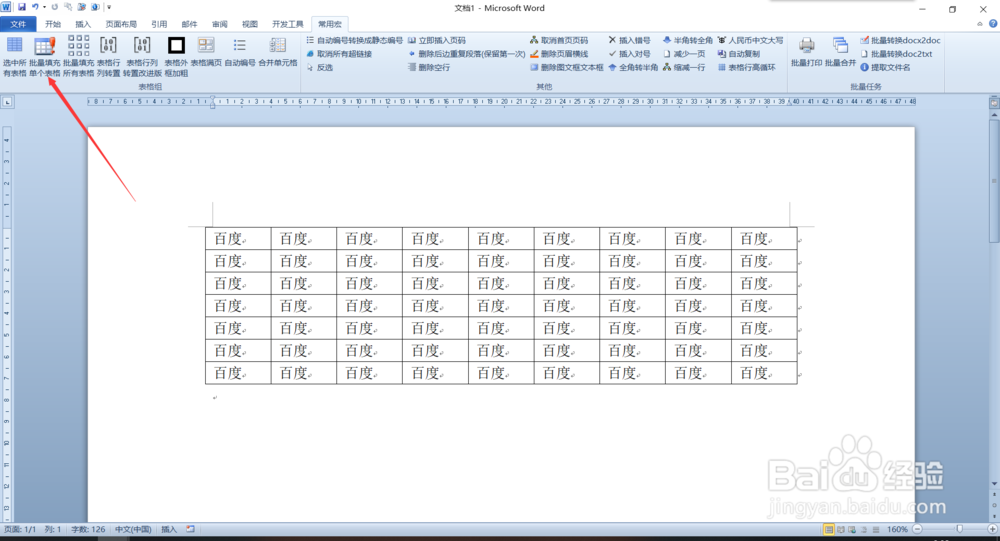This screenshot has width=1000, height=541.
Task: Open Undo history dropdown arrow
Action: pyautogui.click(x=44, y=7)
